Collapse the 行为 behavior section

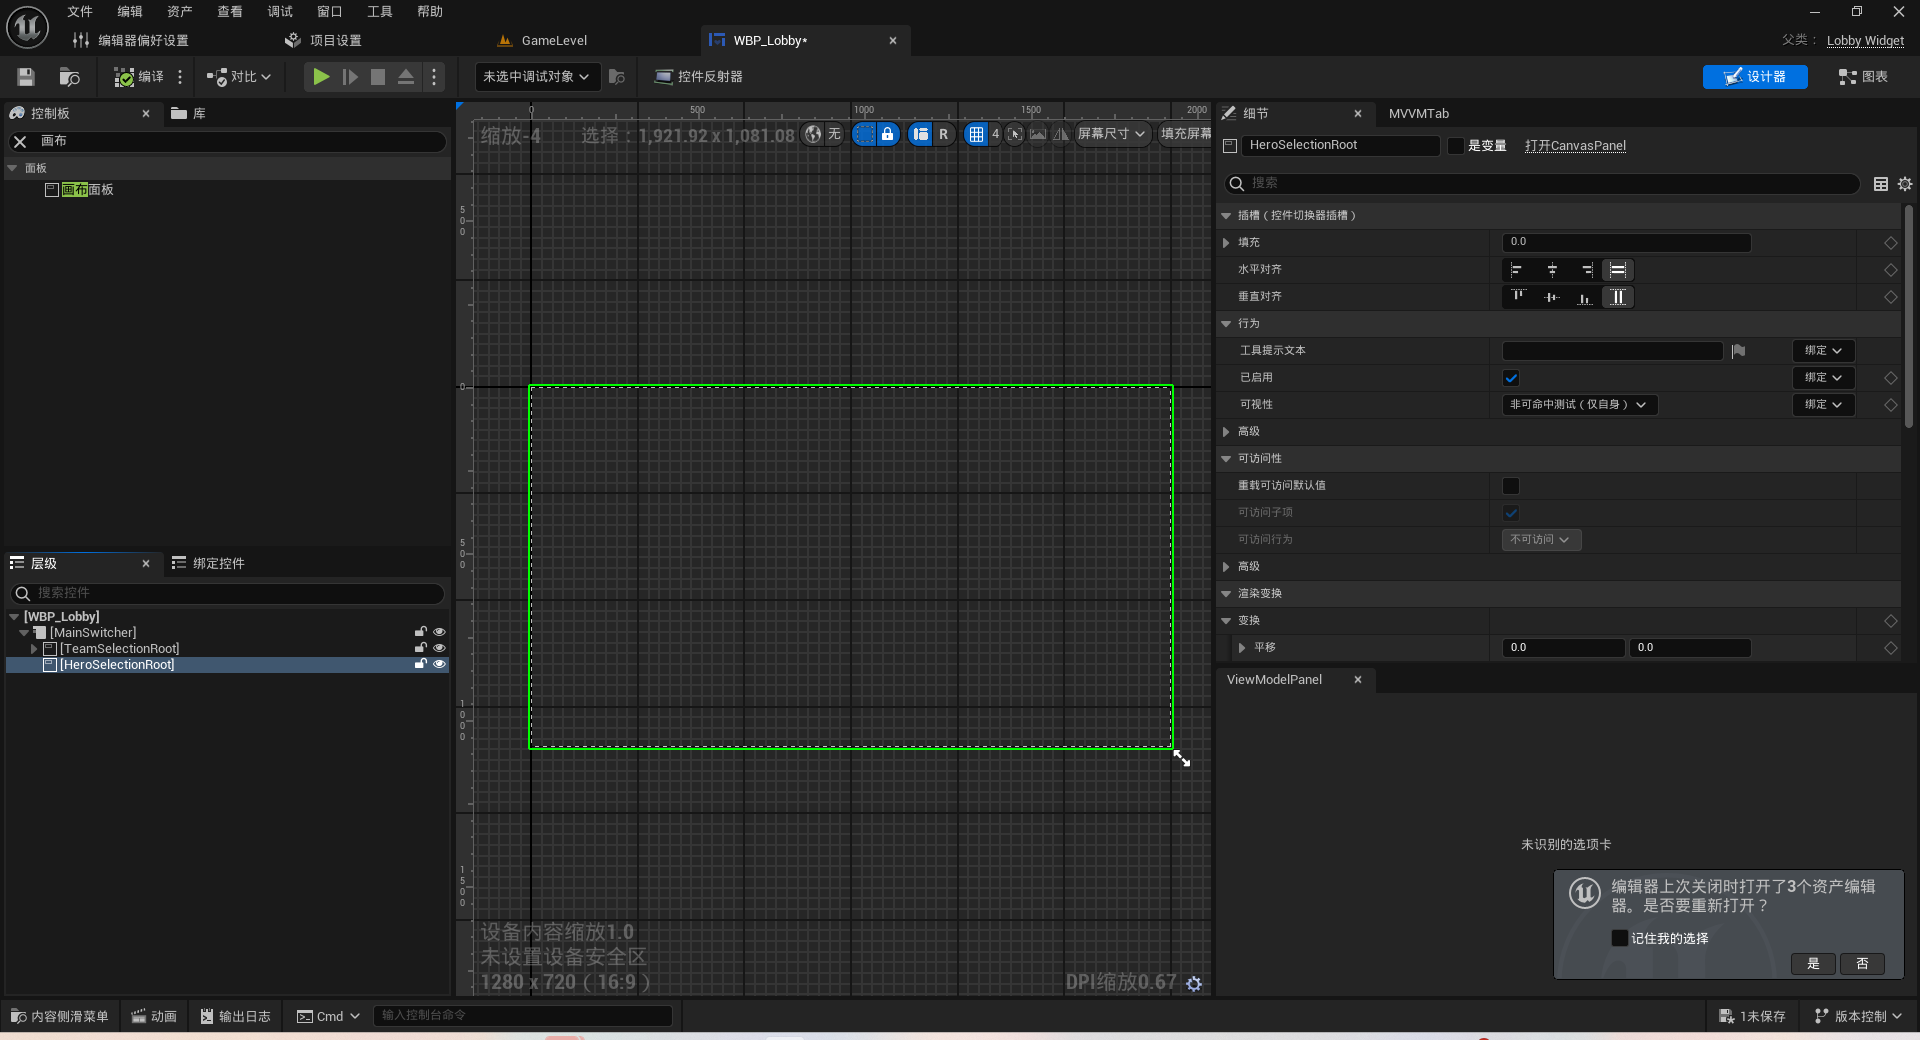coord(1226,324)
